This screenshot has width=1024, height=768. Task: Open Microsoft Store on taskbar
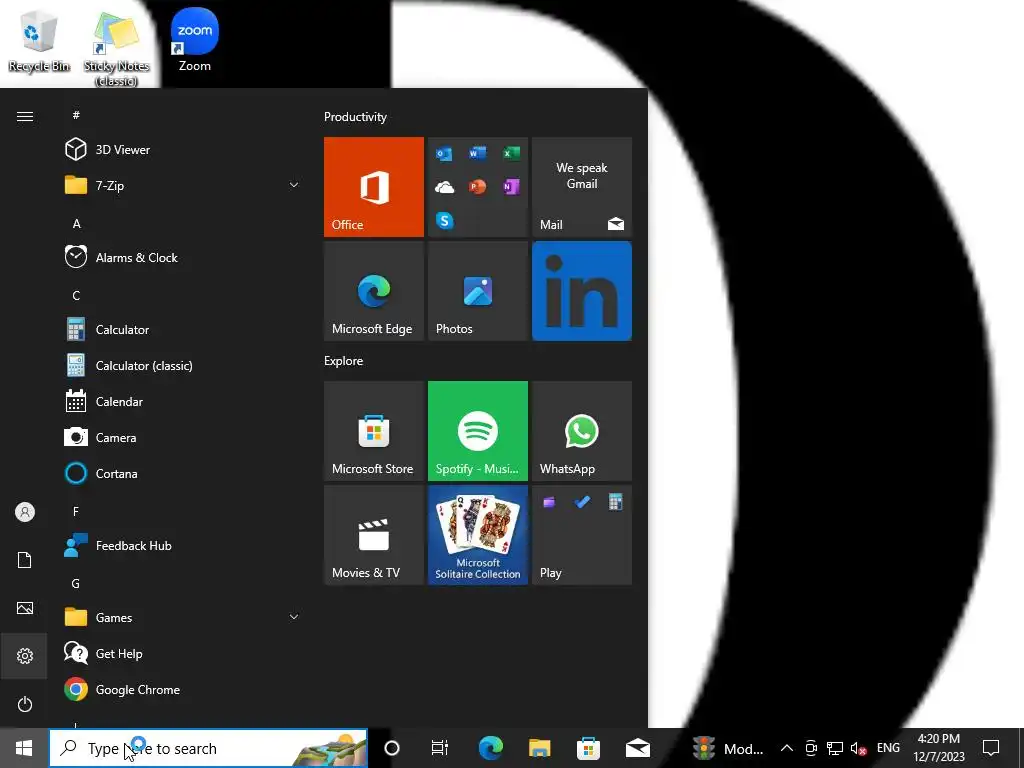588,748
